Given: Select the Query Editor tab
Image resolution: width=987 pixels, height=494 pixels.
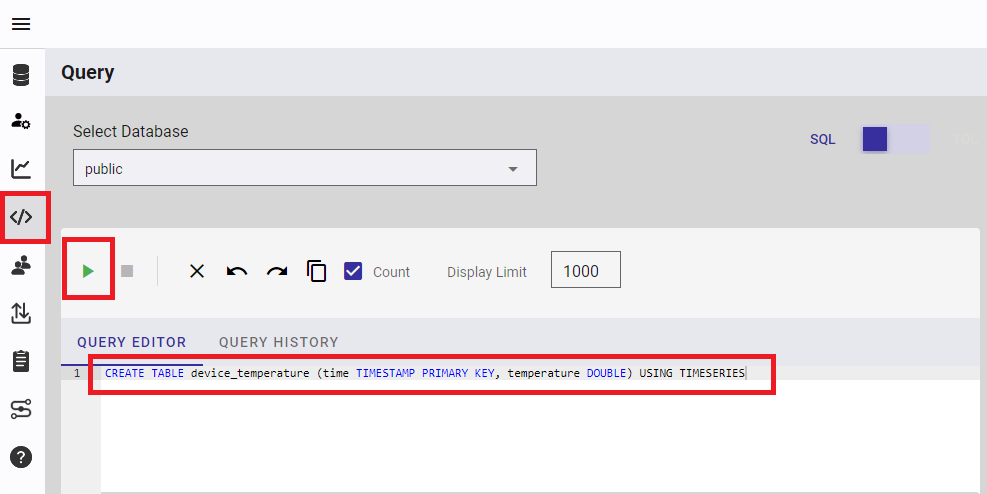Looking at the screenshot, I should coord(132,342).
